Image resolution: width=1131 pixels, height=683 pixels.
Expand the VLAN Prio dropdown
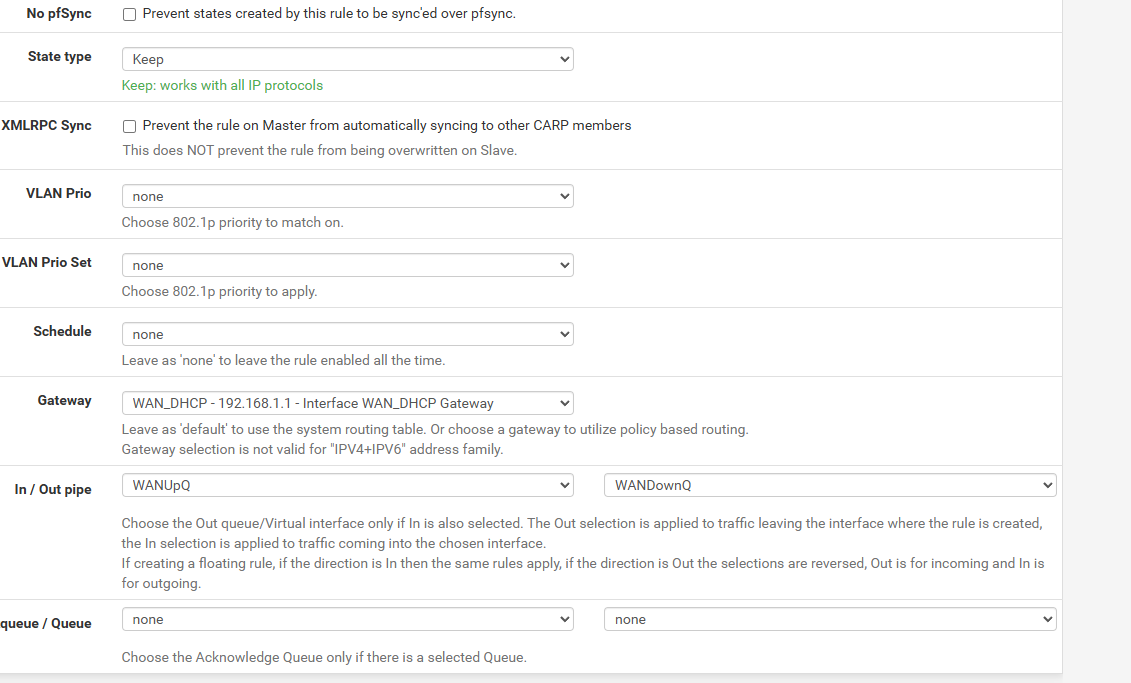point(347,197)
